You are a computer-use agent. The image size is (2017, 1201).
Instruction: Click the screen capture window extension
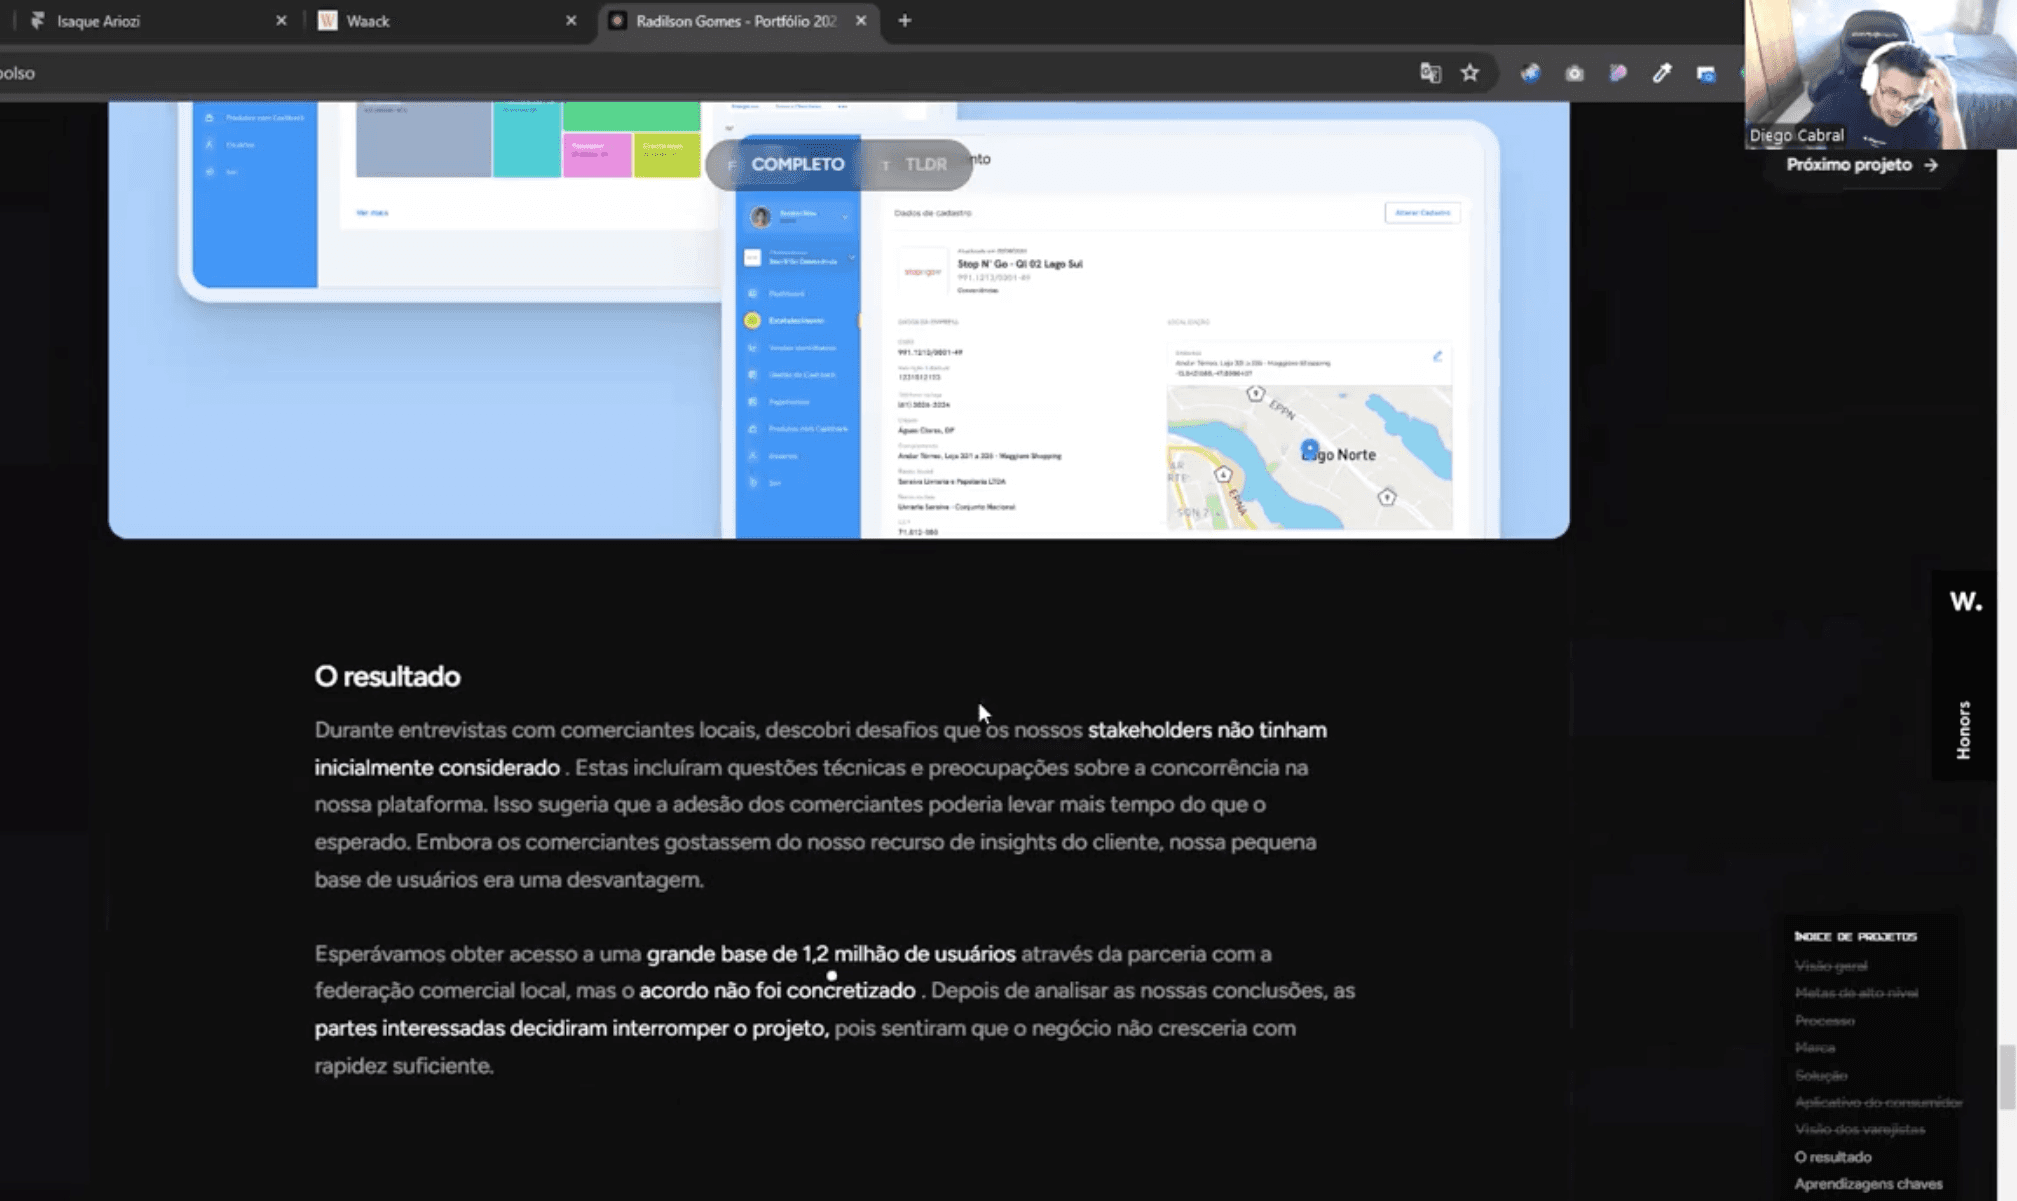tap(1706, 73)
